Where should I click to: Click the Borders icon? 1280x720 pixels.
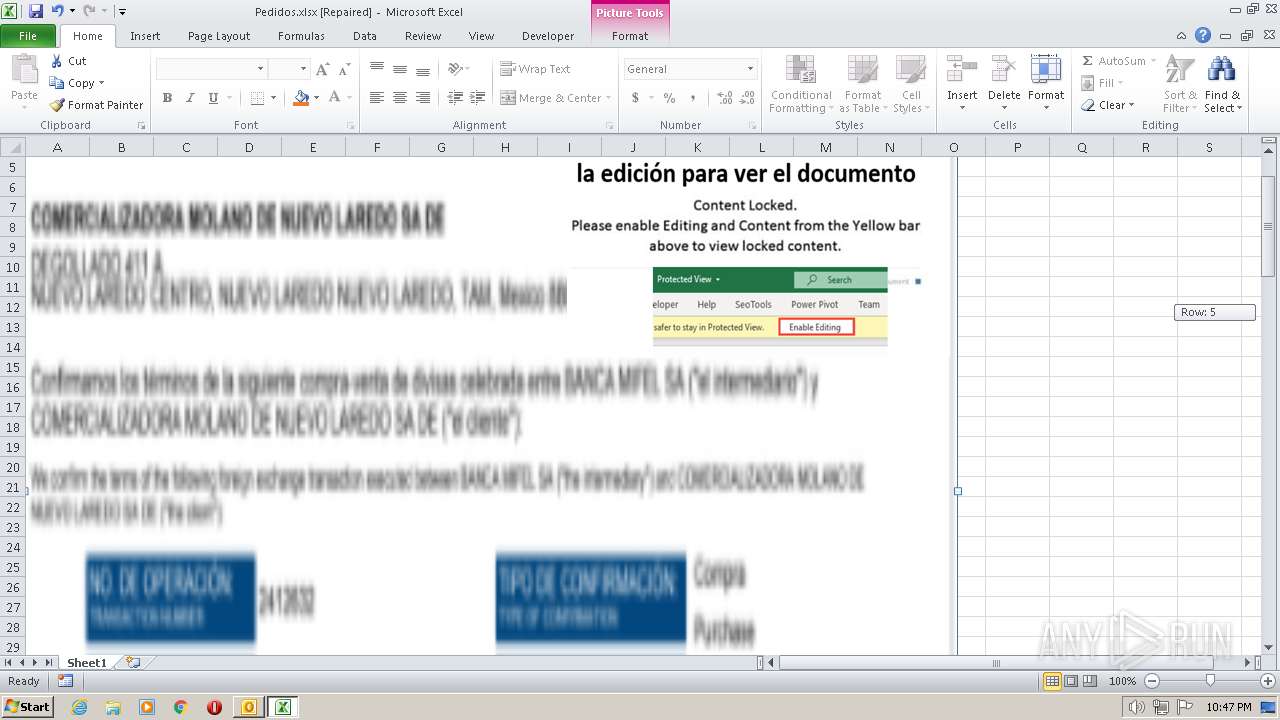(x=257, y=98)
